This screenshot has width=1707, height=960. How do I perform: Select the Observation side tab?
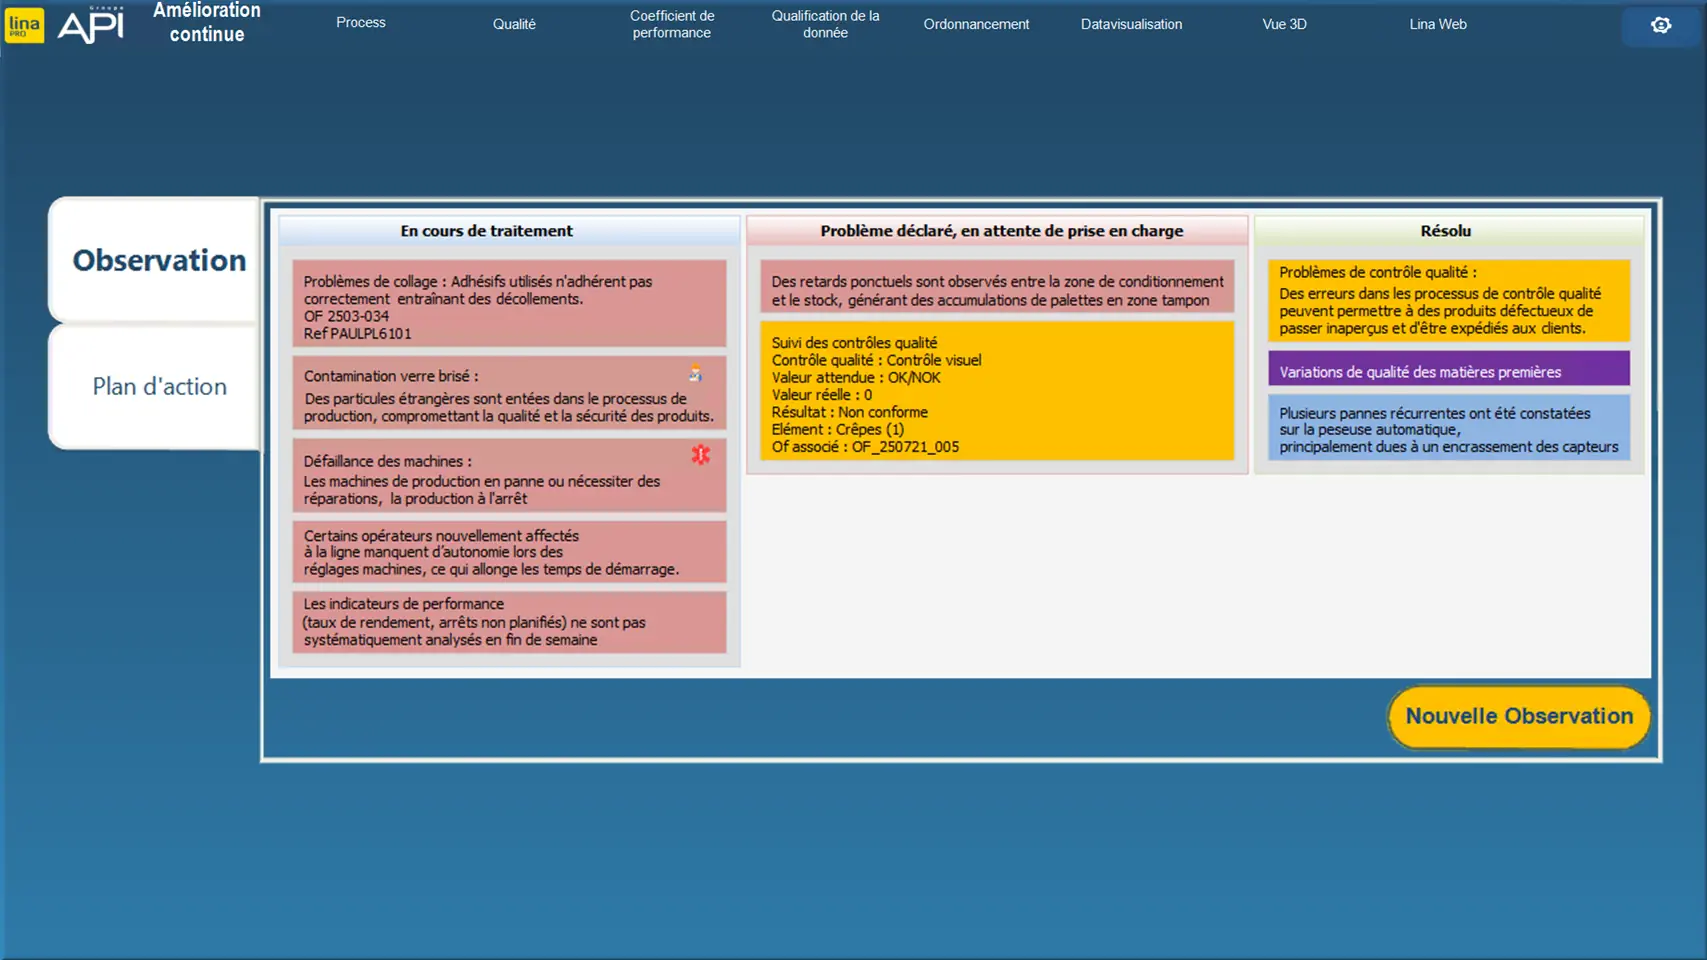158,260
